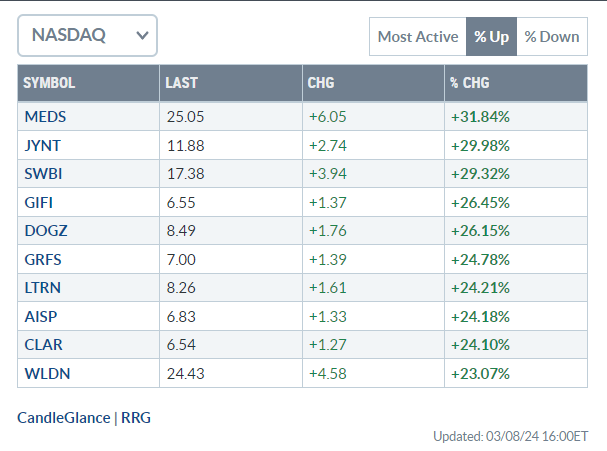Open the DOGZ ticker link

click(45, 231)
